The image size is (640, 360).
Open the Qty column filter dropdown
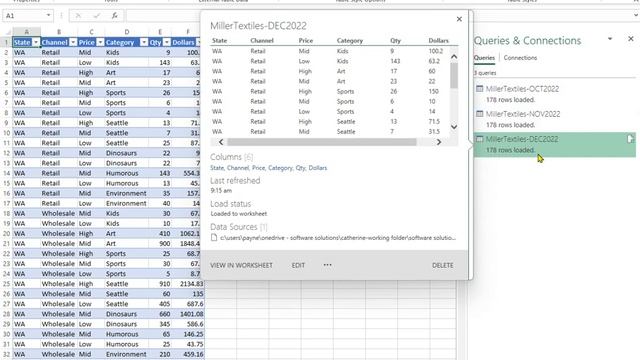167,42
